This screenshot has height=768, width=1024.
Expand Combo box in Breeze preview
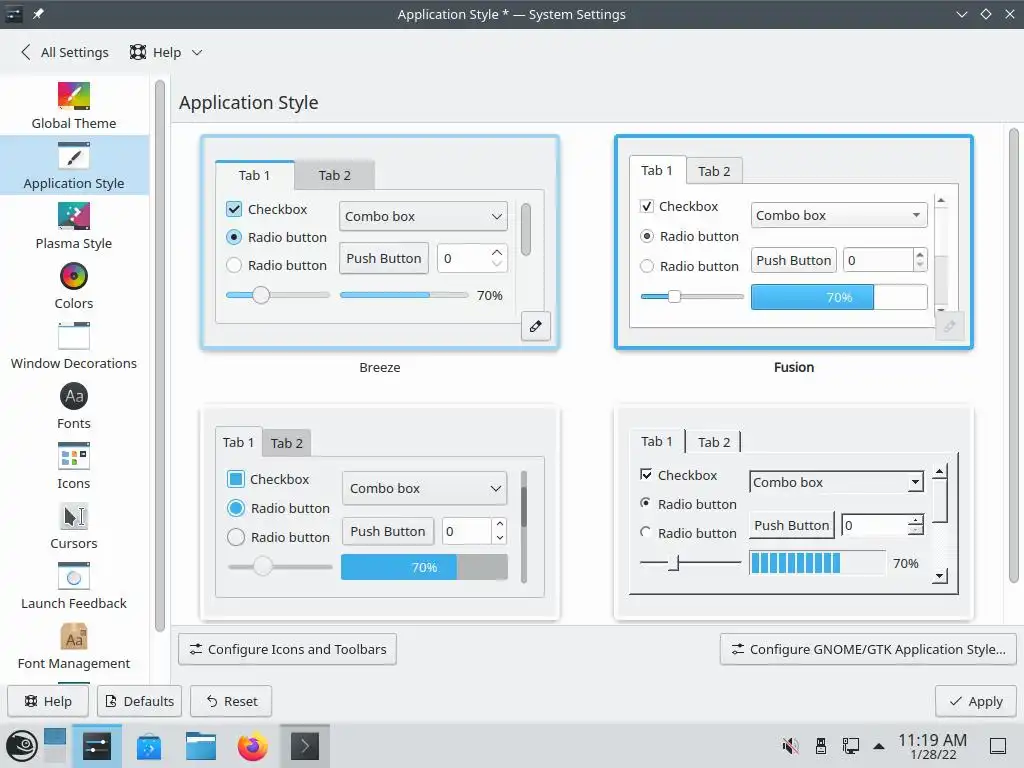coord(423,216)
